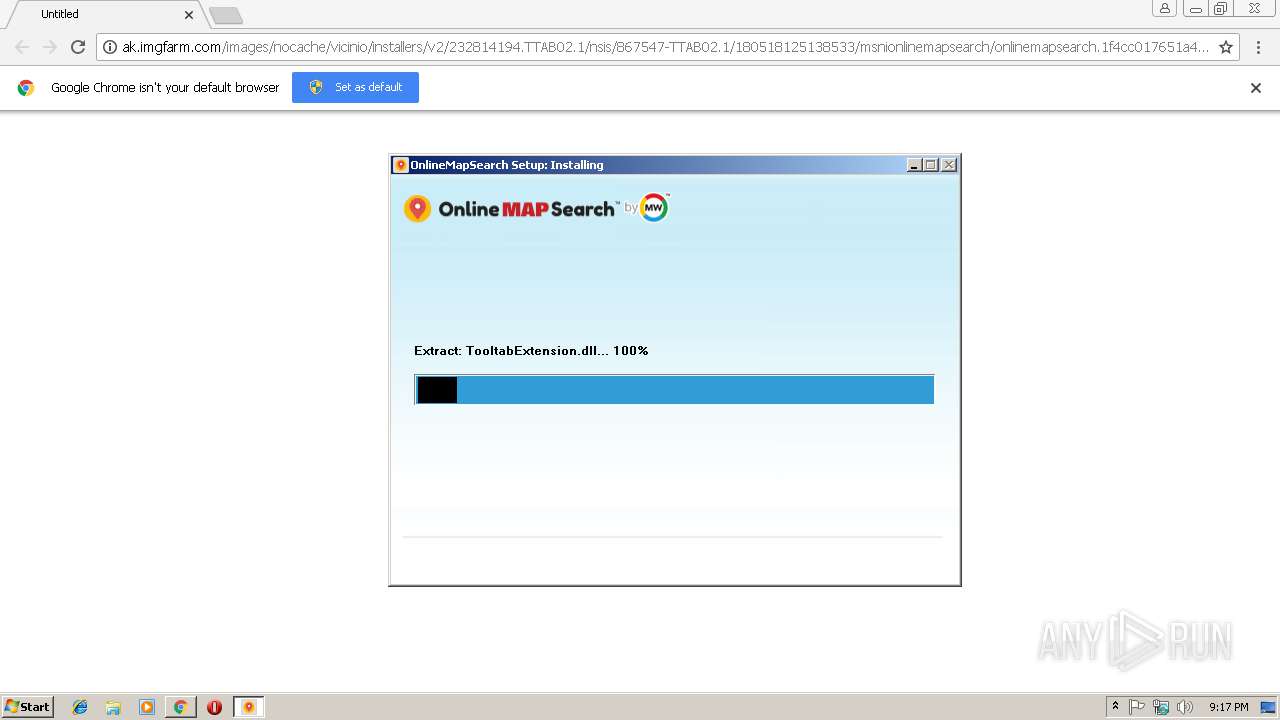Click the forward navigation arrow

coord(50,47)
